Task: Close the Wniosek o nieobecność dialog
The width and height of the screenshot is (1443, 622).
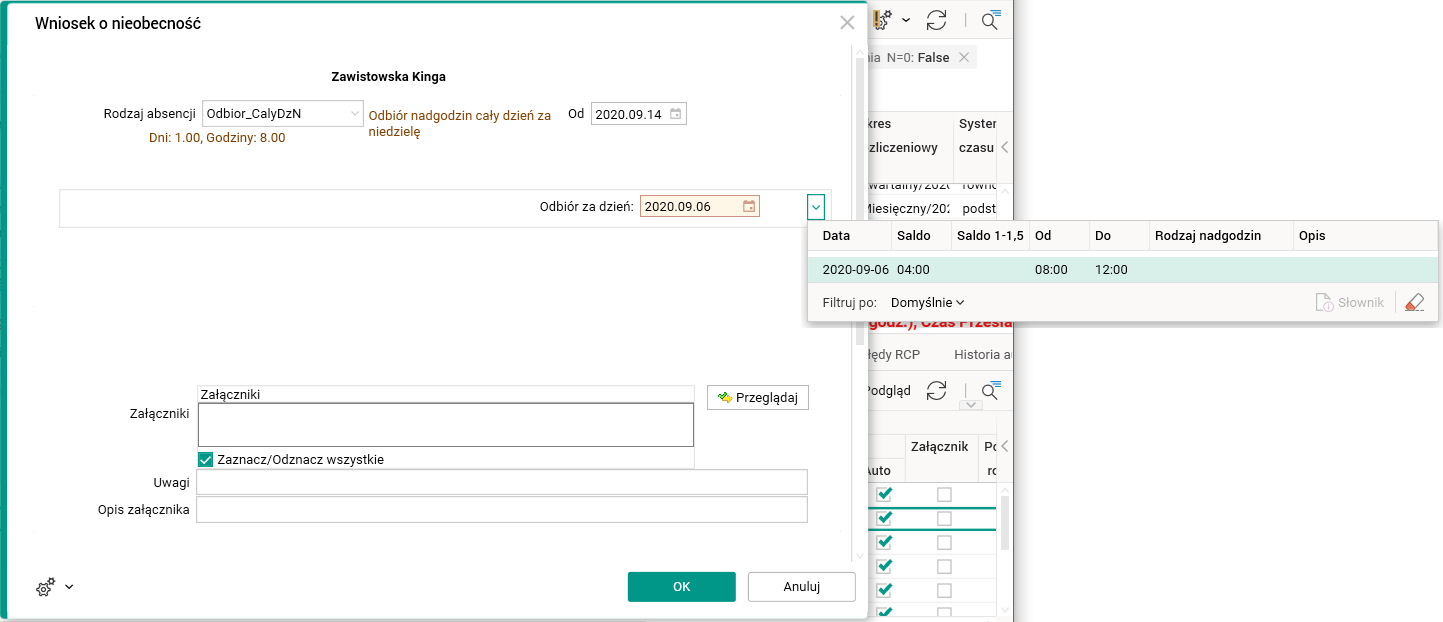Action: [x=847, y=23]
